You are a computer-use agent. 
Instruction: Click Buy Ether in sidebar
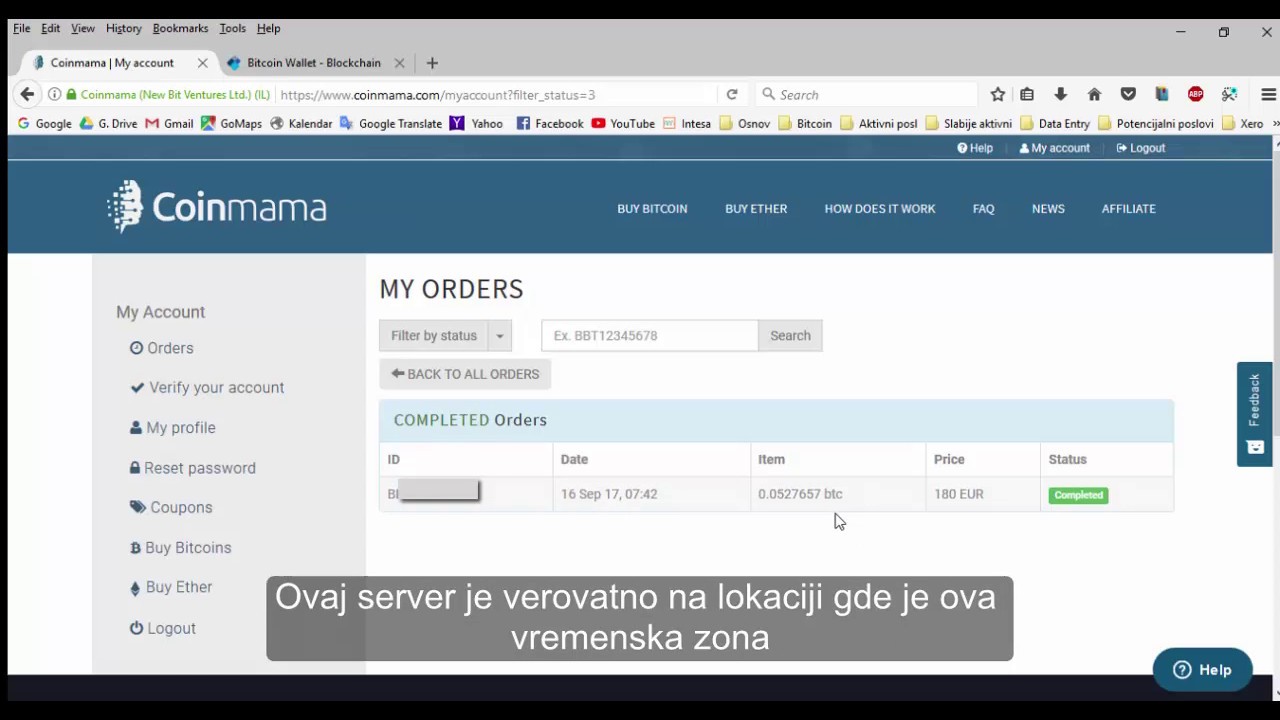click(x=170, y=587)
